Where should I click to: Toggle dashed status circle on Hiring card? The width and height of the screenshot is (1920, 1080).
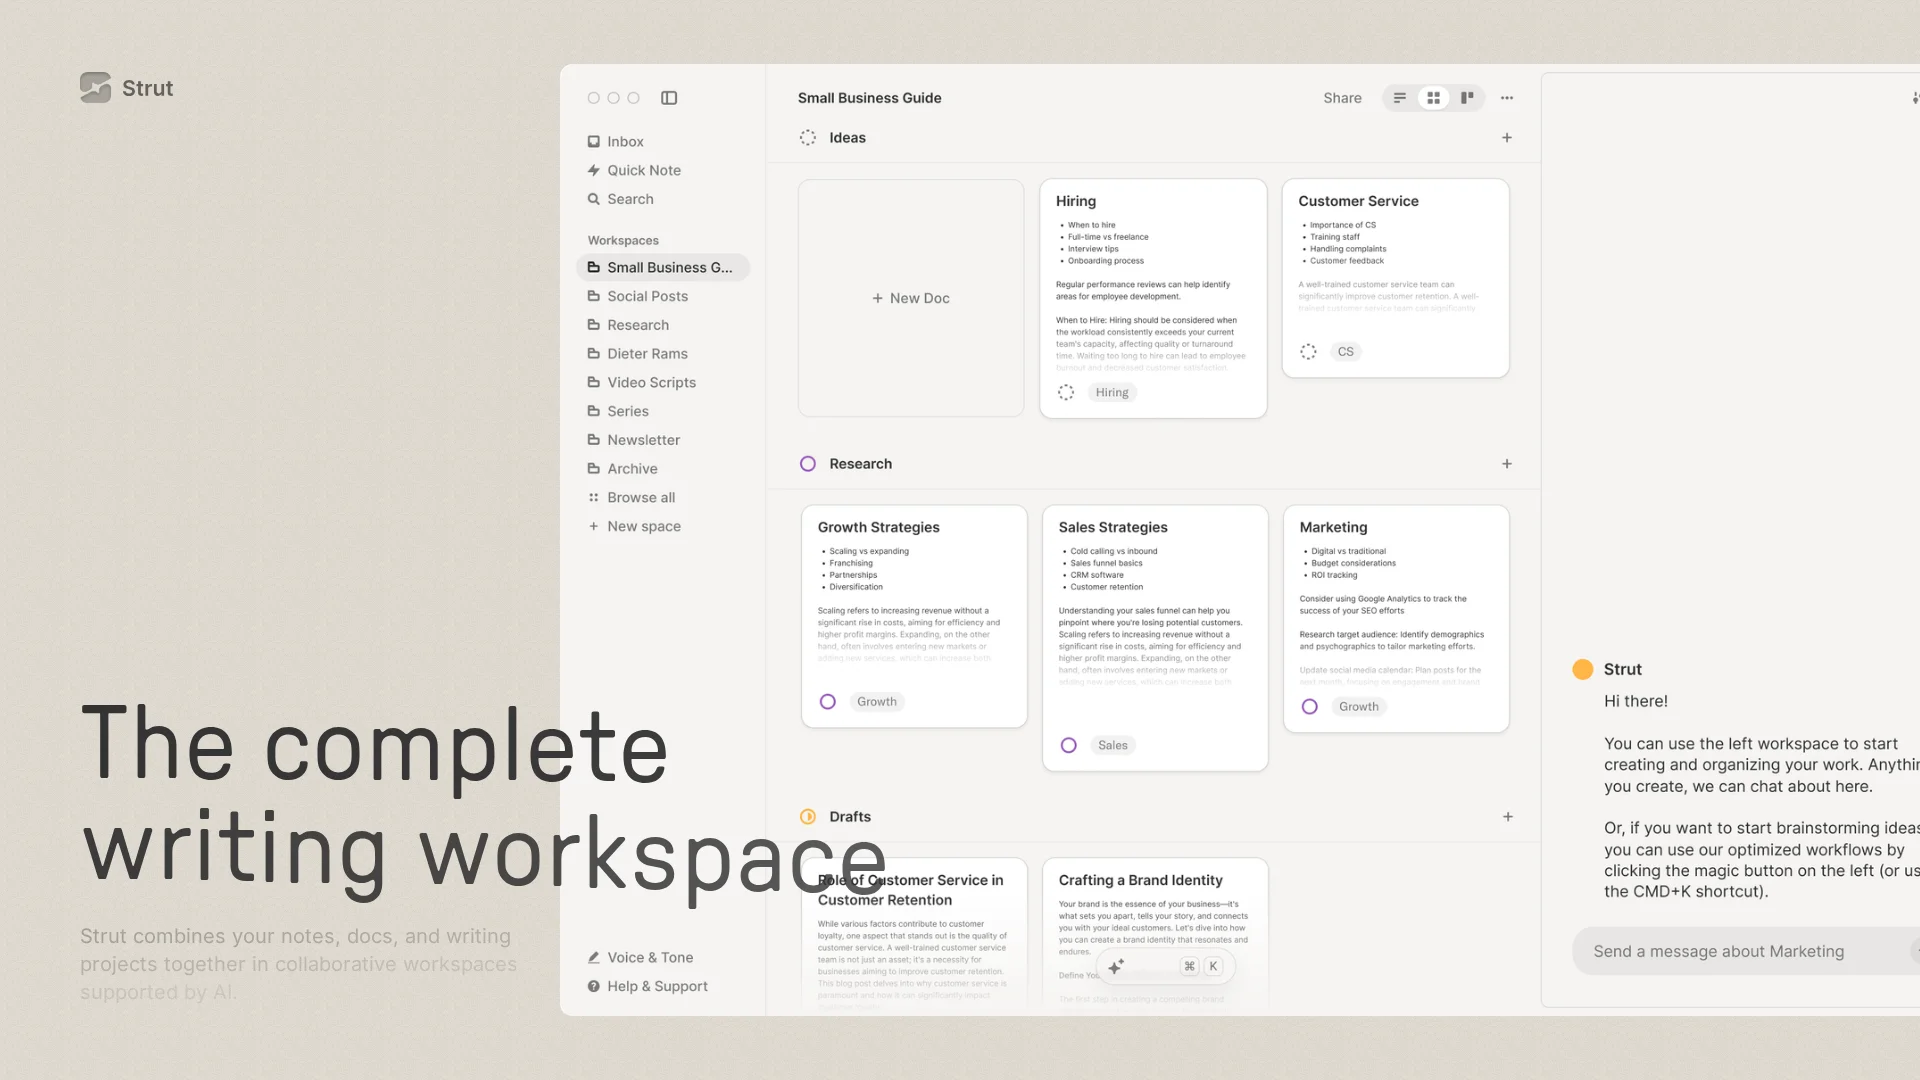(1066, 393)
